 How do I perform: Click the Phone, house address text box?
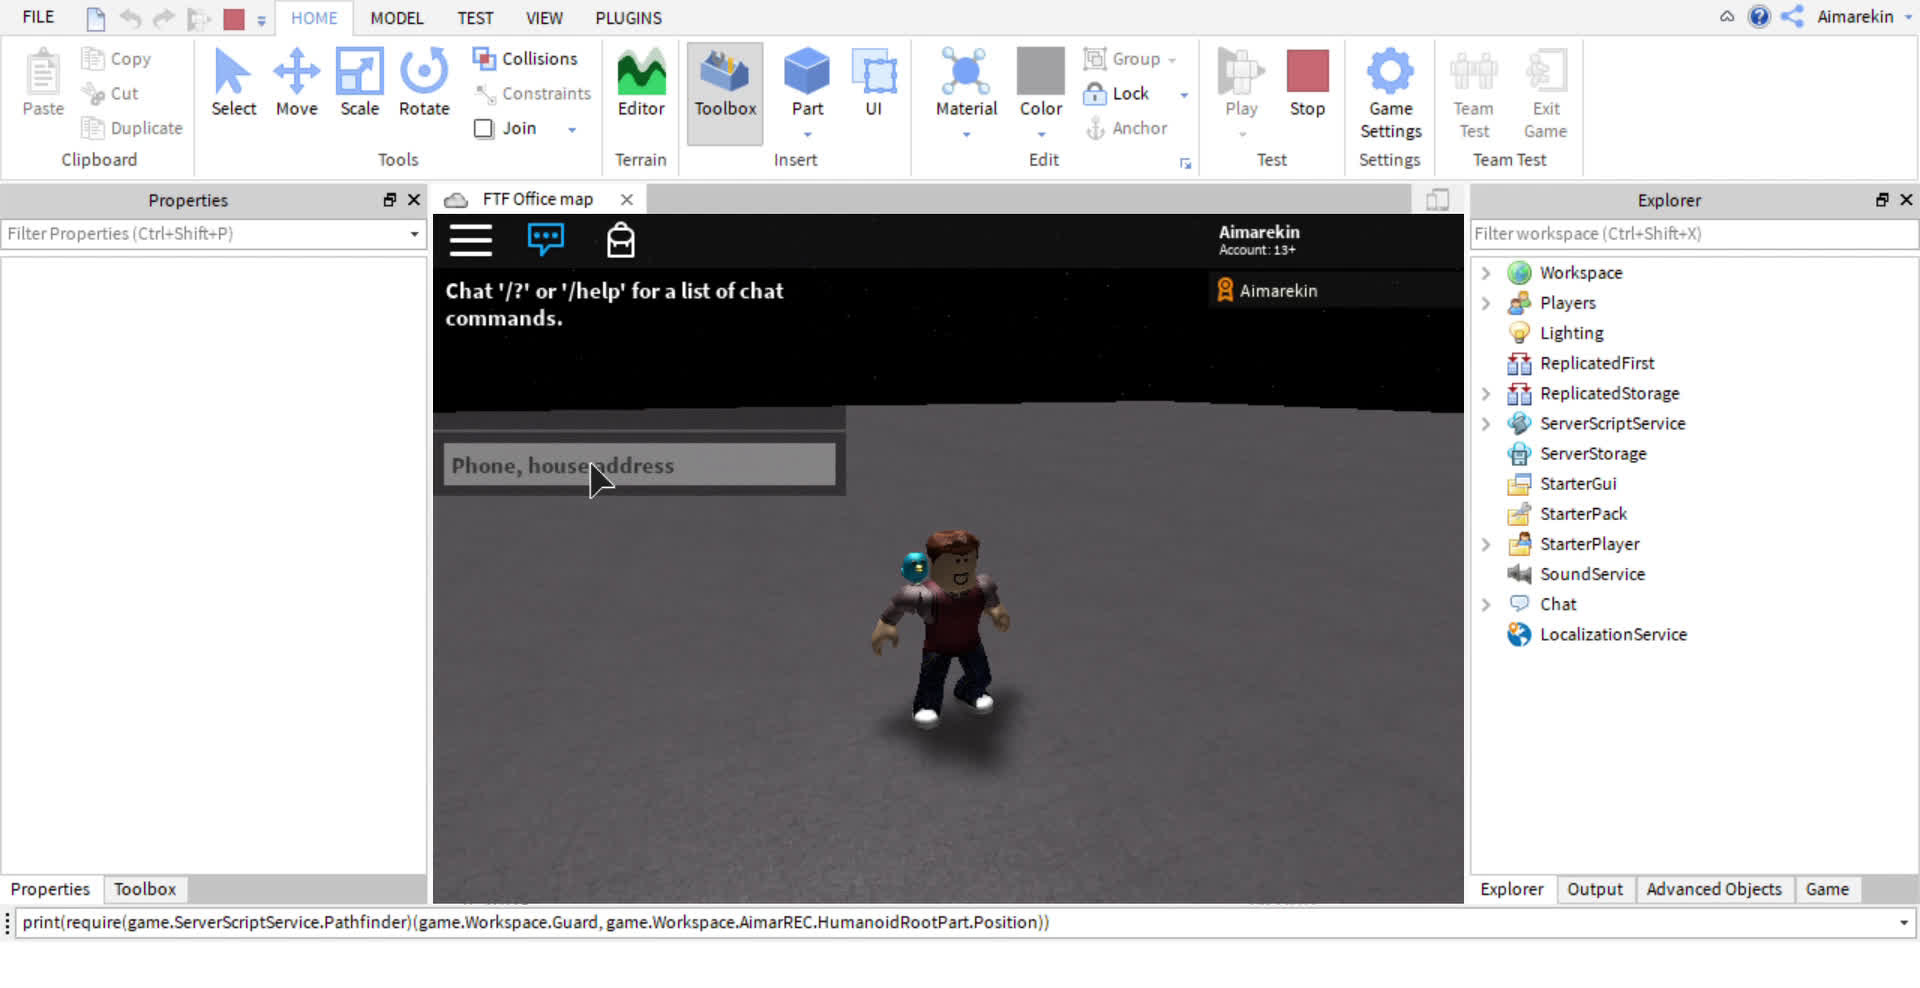coord(639,465)
